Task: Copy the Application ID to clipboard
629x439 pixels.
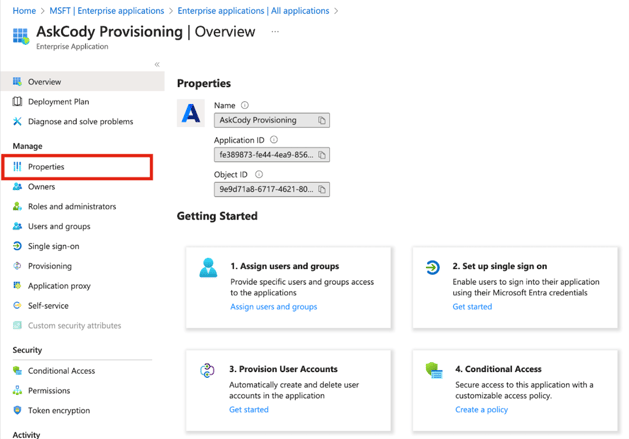Action: click(322, 155)
